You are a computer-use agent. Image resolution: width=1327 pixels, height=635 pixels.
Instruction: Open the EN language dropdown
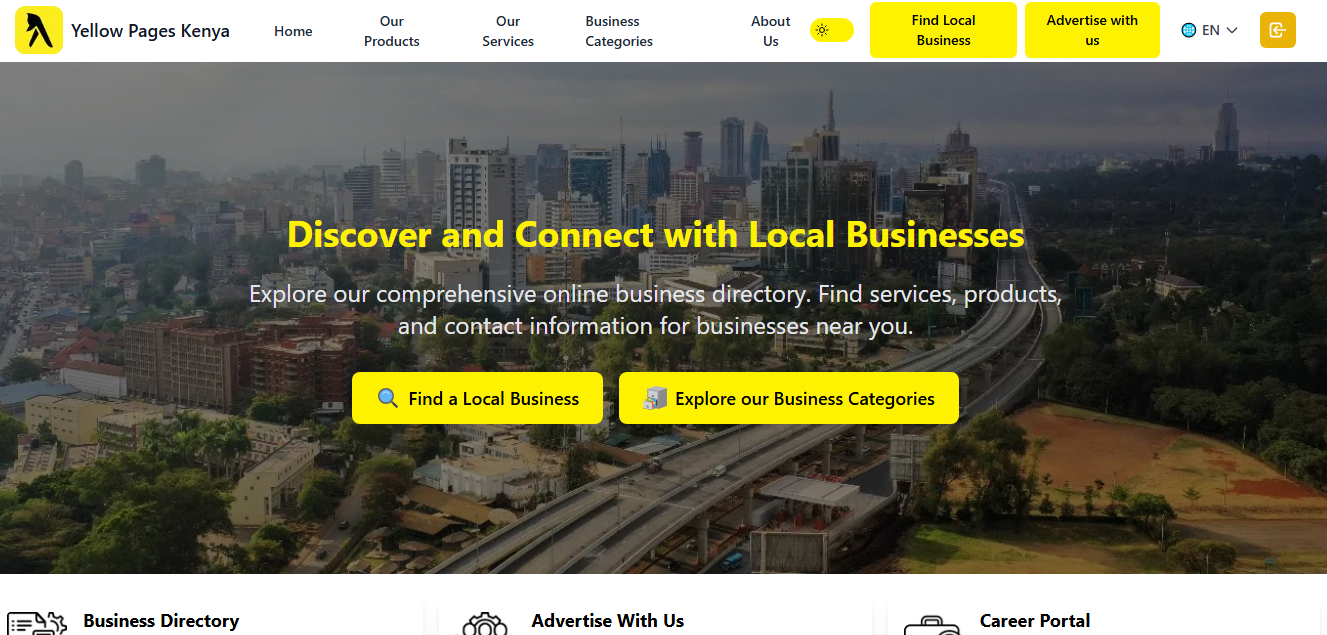1210,30
